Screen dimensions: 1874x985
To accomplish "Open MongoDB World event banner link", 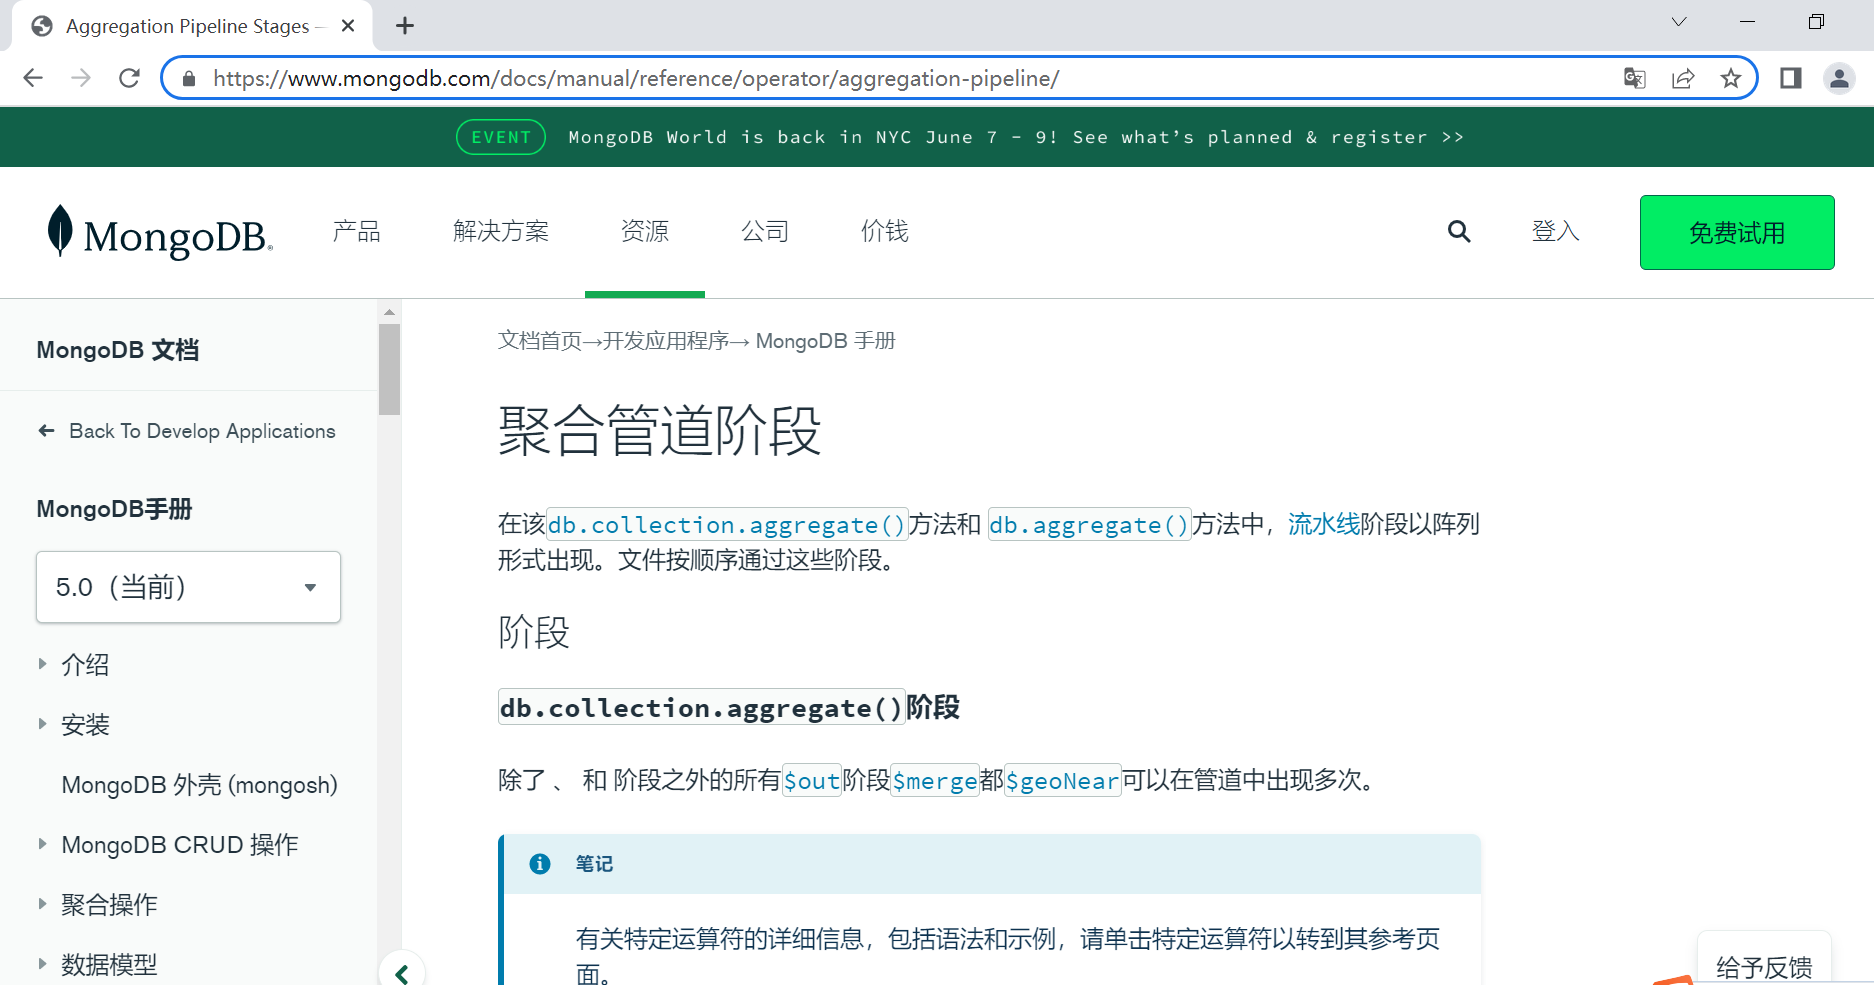I will coord(1016,137).
